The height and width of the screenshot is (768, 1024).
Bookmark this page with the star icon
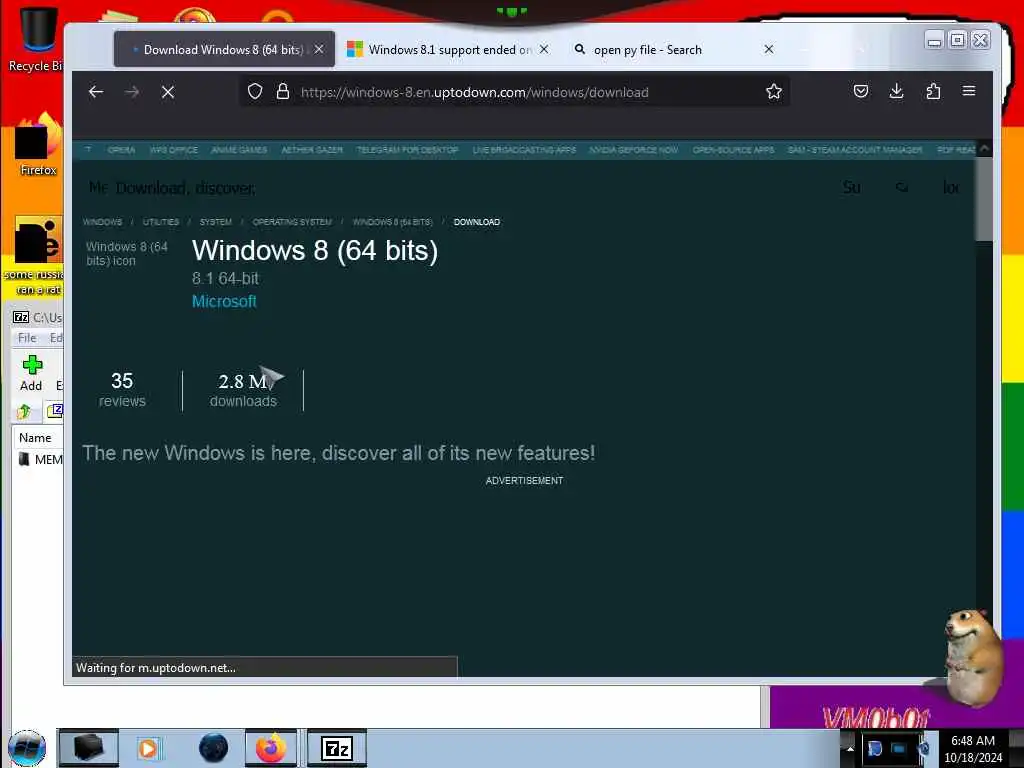coord(774,91)
